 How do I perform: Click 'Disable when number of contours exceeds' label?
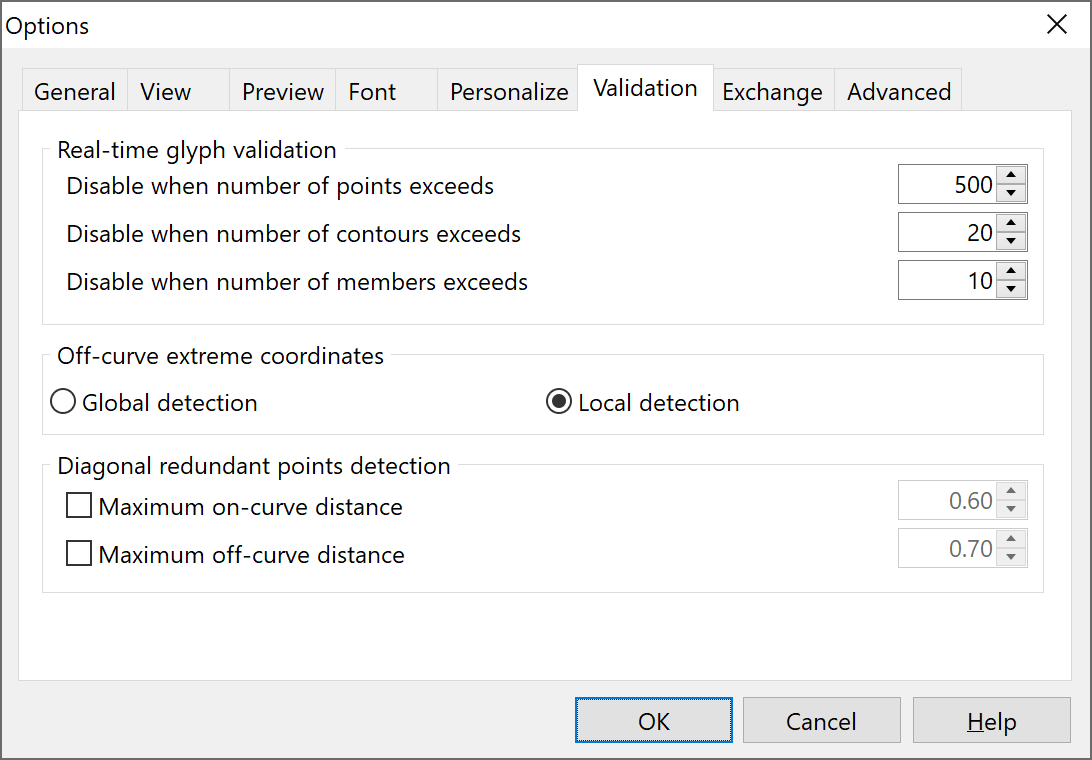click(293, 234)
